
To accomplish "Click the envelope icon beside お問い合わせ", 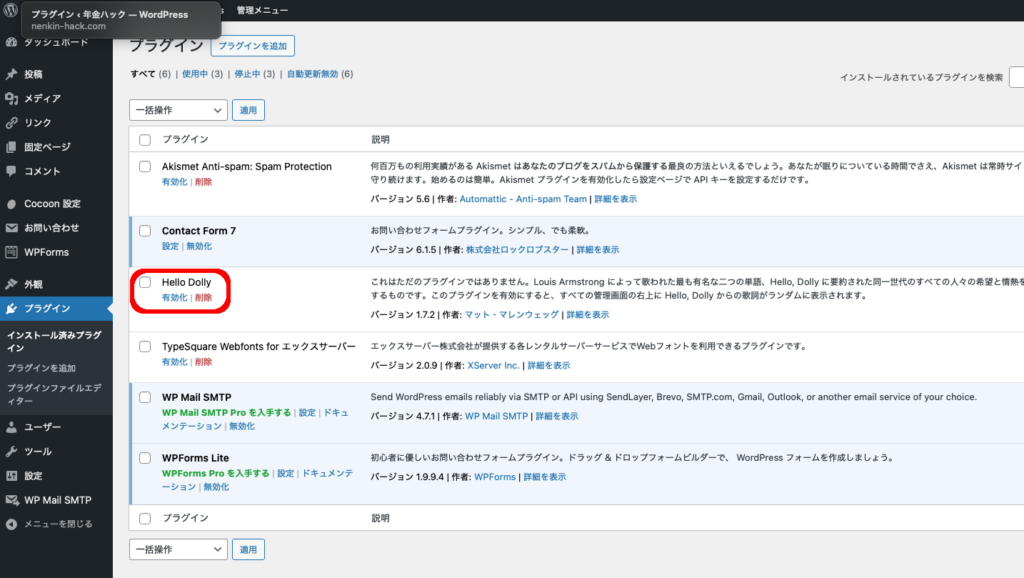I will coord(11,228).
